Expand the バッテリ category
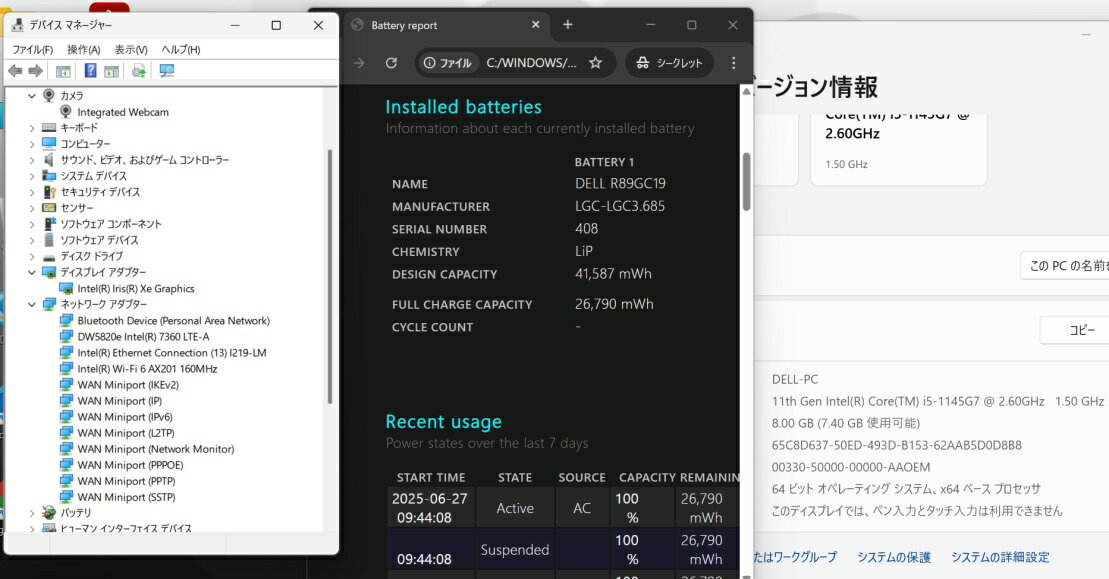This screenshot has width=1109, height=579. 32,513
